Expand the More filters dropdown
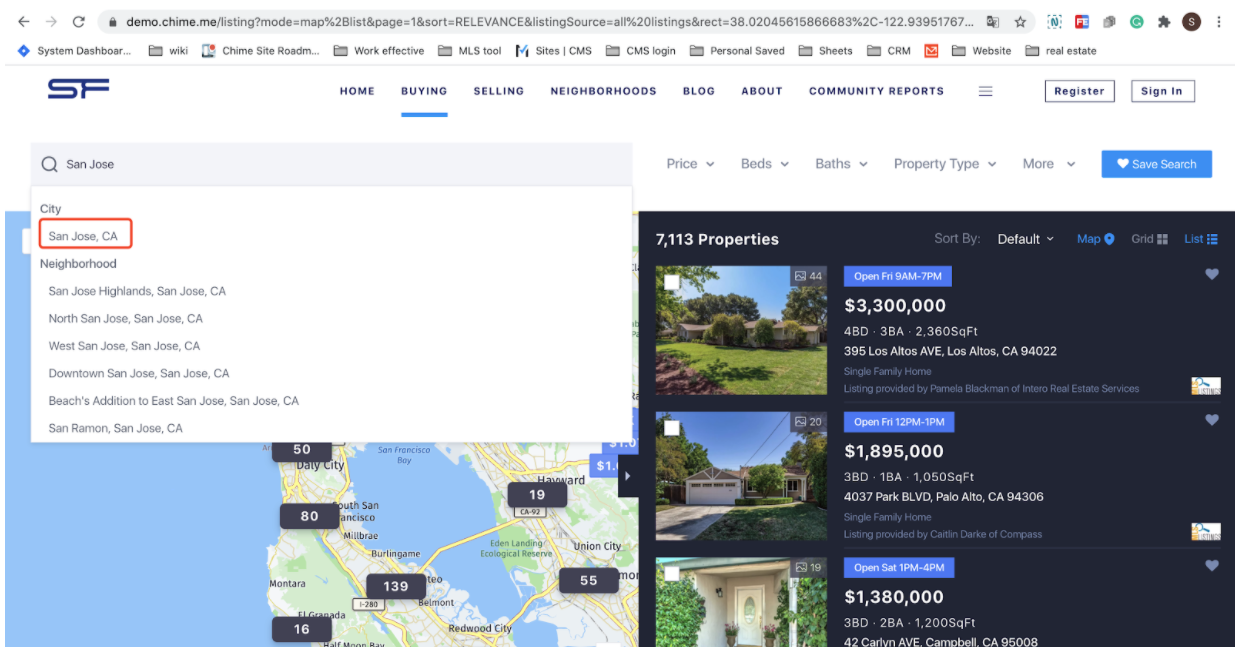The image size is (1235, 647). (x=1049, y=164)
